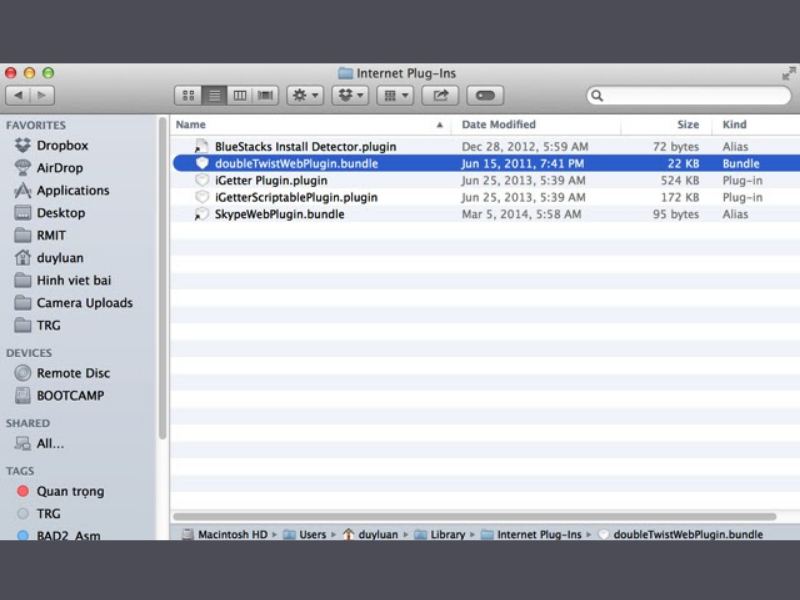Click the horizontal scrollbar of file list
The height and width of the screenshot is (600, 800).
click(x=474, y=517)
